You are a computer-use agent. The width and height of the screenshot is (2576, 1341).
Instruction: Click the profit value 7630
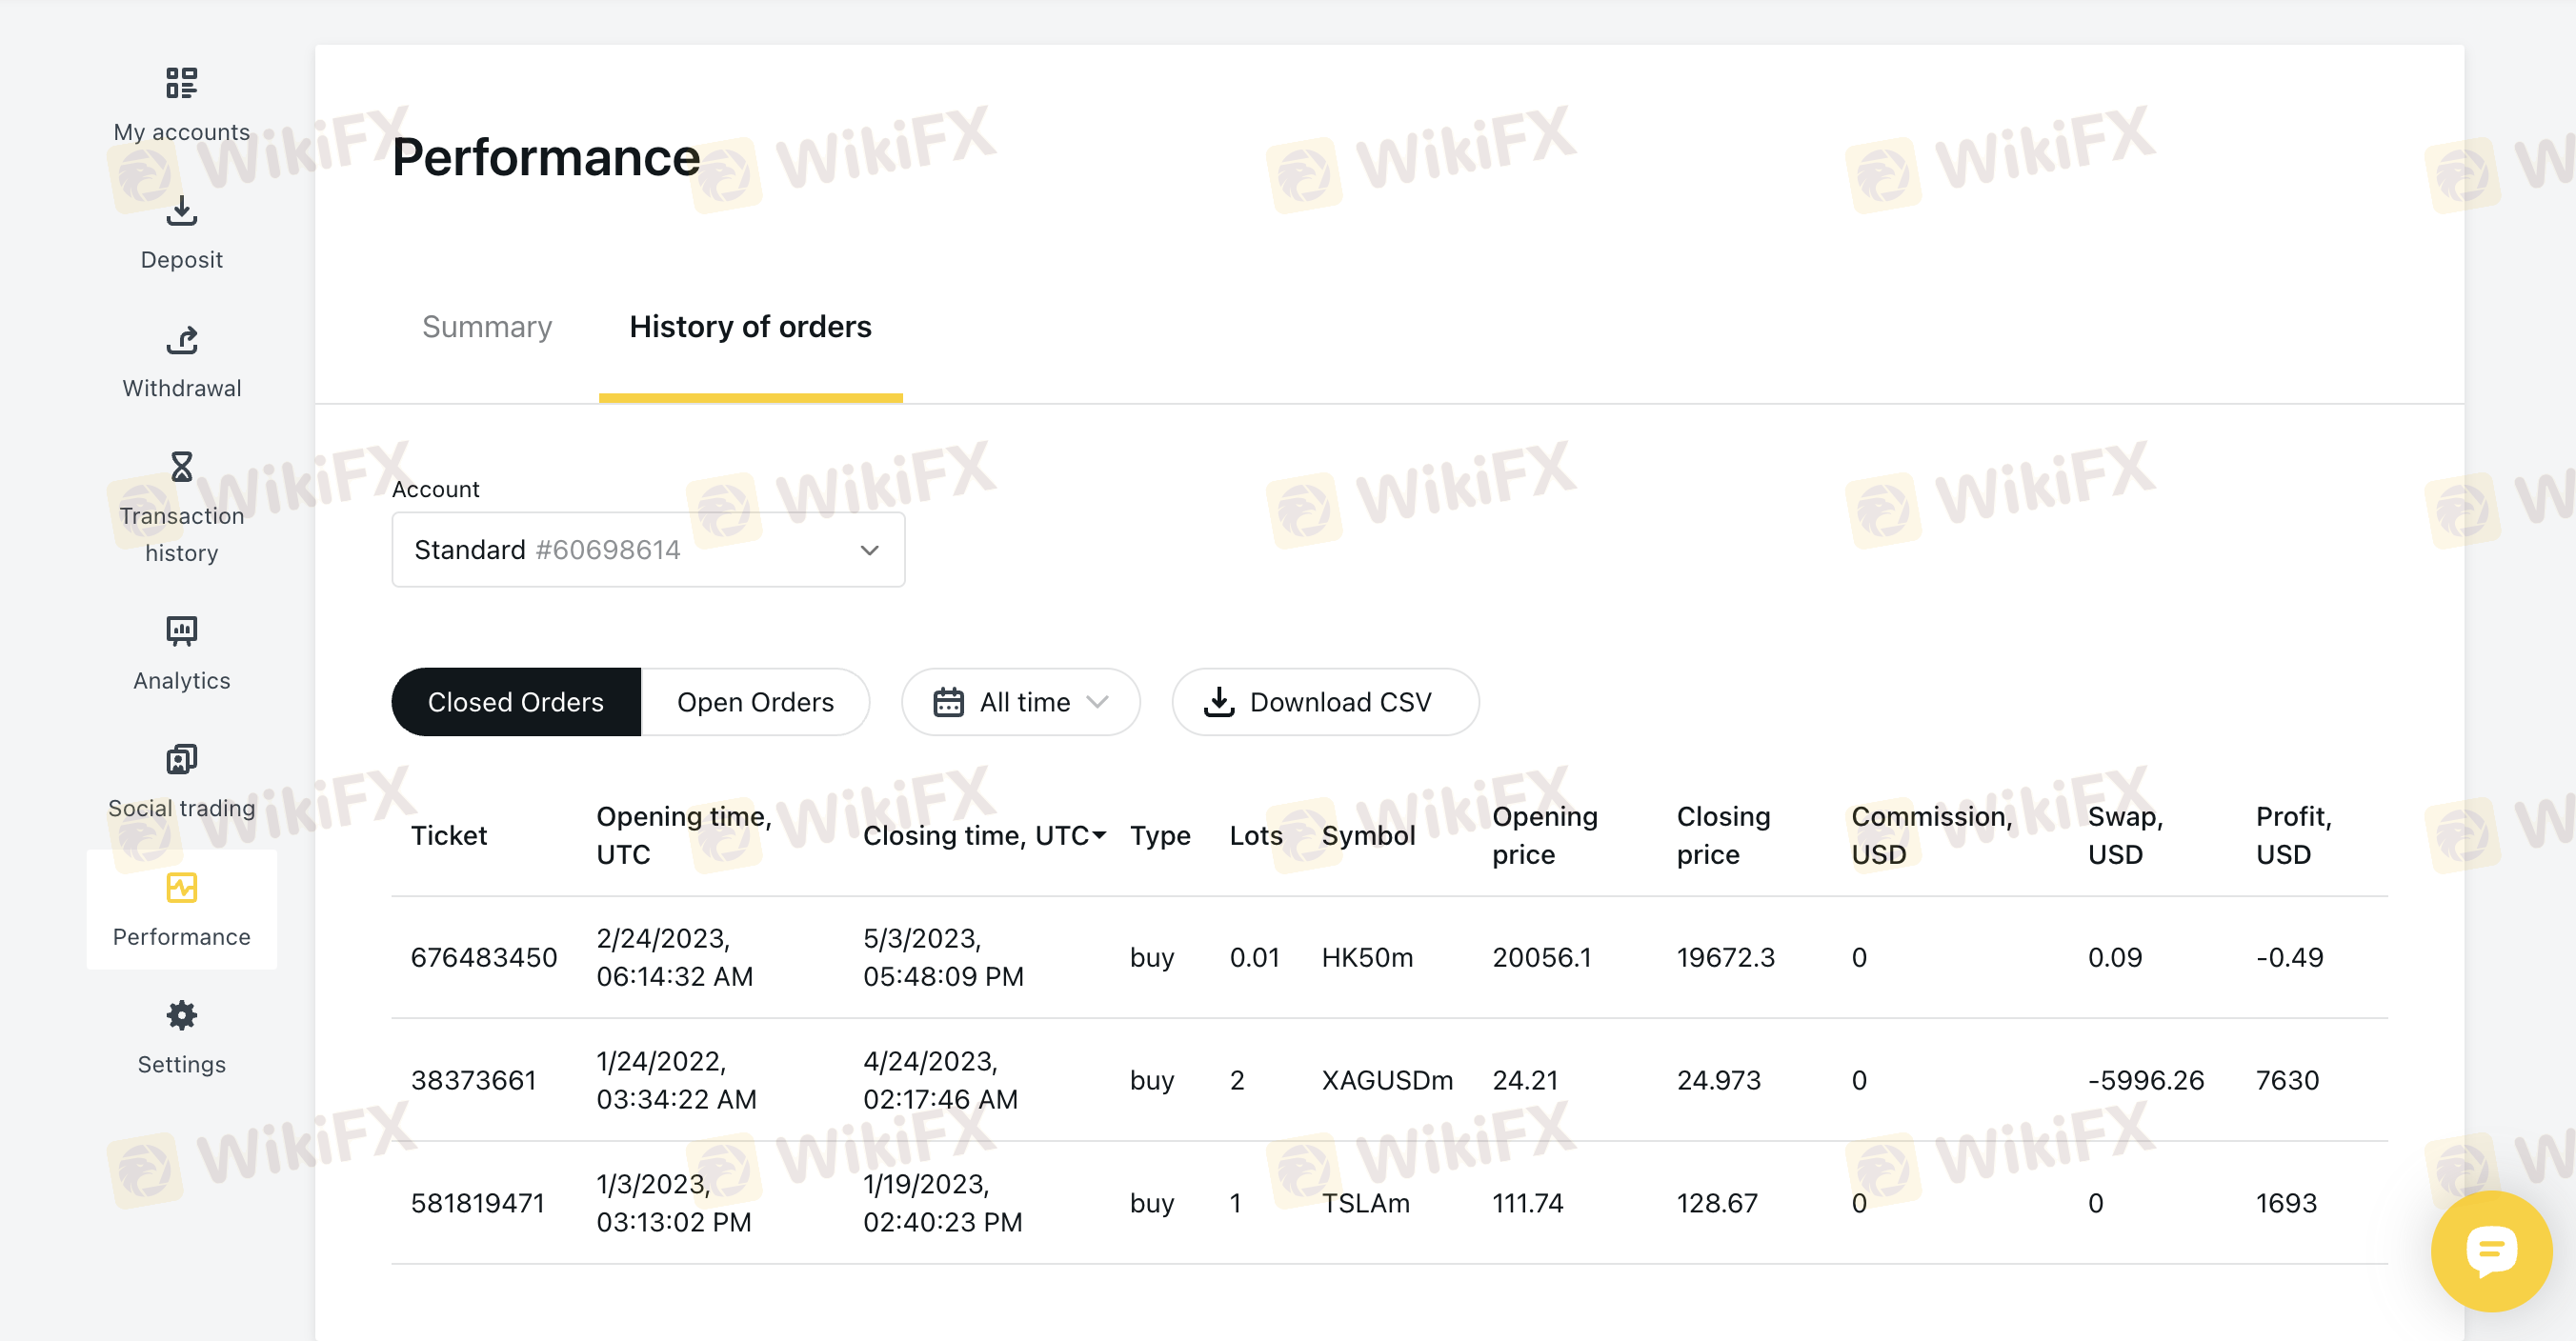(x=2287, y=1080)
